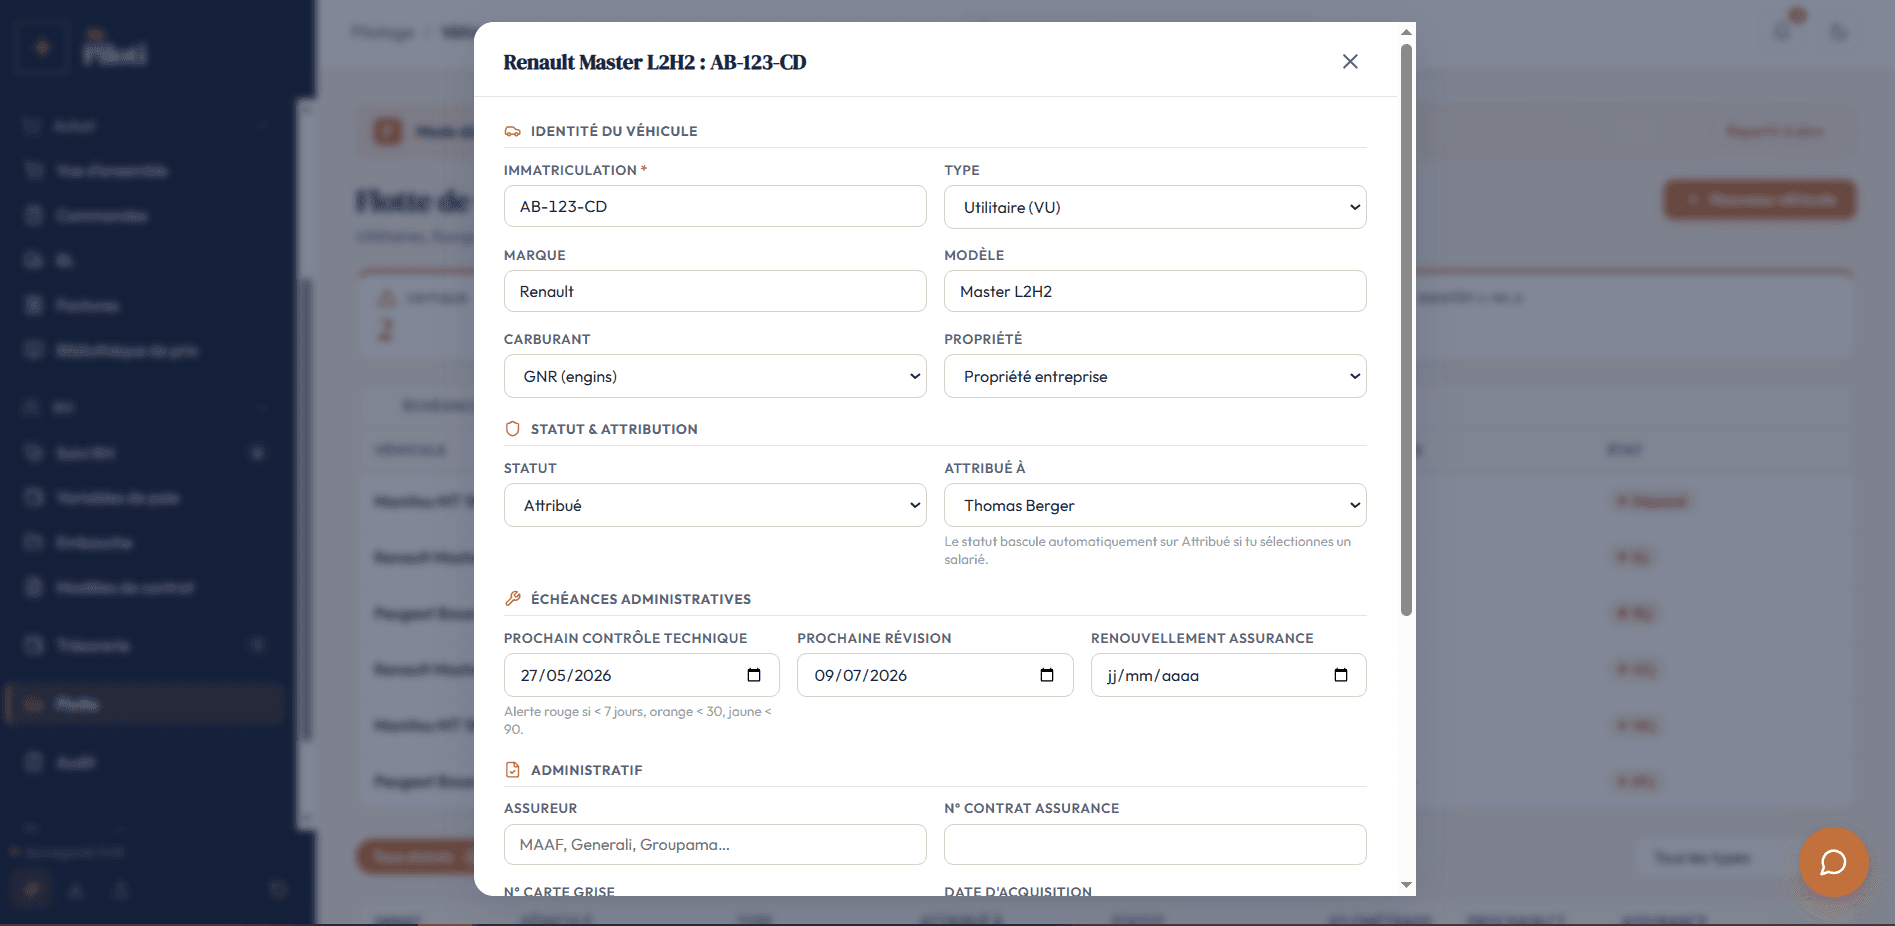Edit the Modèle field containing Master L2H2
This screenshot has height=926, width=1895.
(1155, 291)
